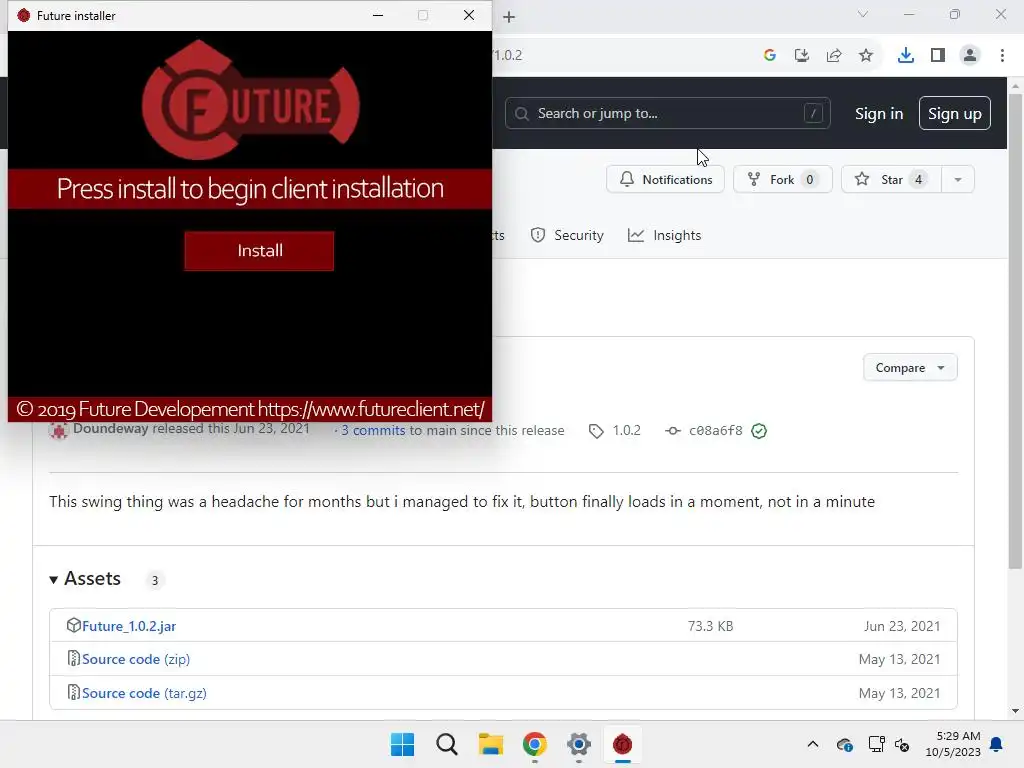
Task: Switch to the Insights tab
Action: click(x=665, y=235)
